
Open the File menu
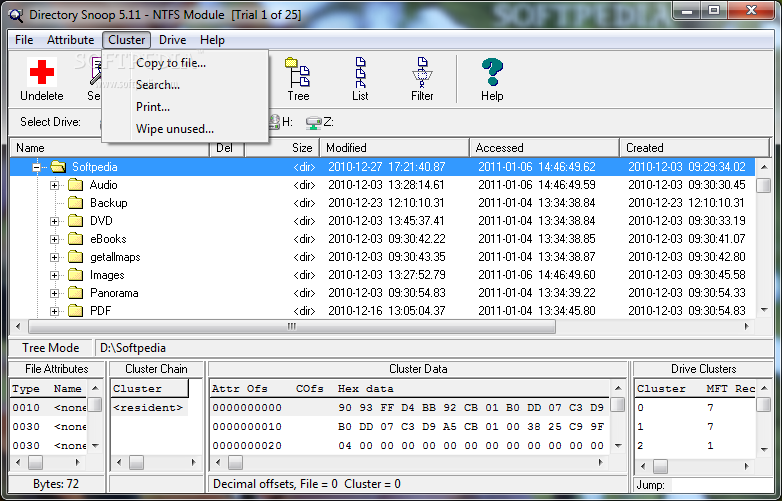point(24,40)
